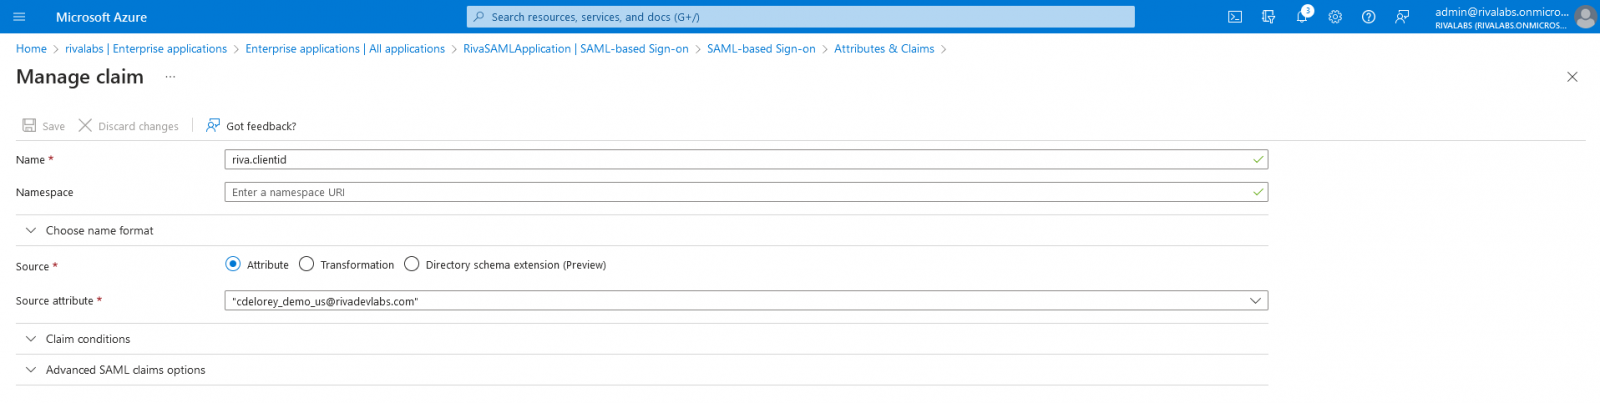The height and width of the screenshot is (403, 1600).
Task: Click the Microsoft Azure logo text
Action: click(x=101, y=17)
